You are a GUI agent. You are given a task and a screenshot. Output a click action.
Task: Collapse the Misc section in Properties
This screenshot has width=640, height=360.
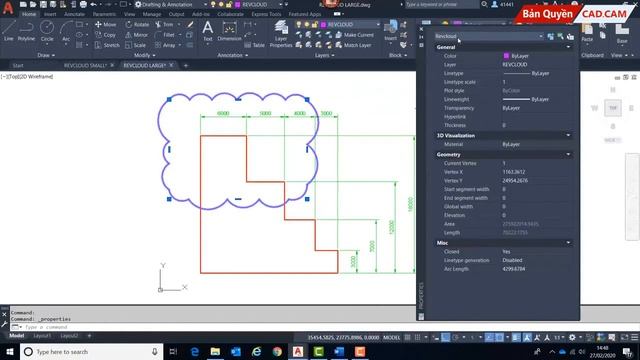[568, 243]
